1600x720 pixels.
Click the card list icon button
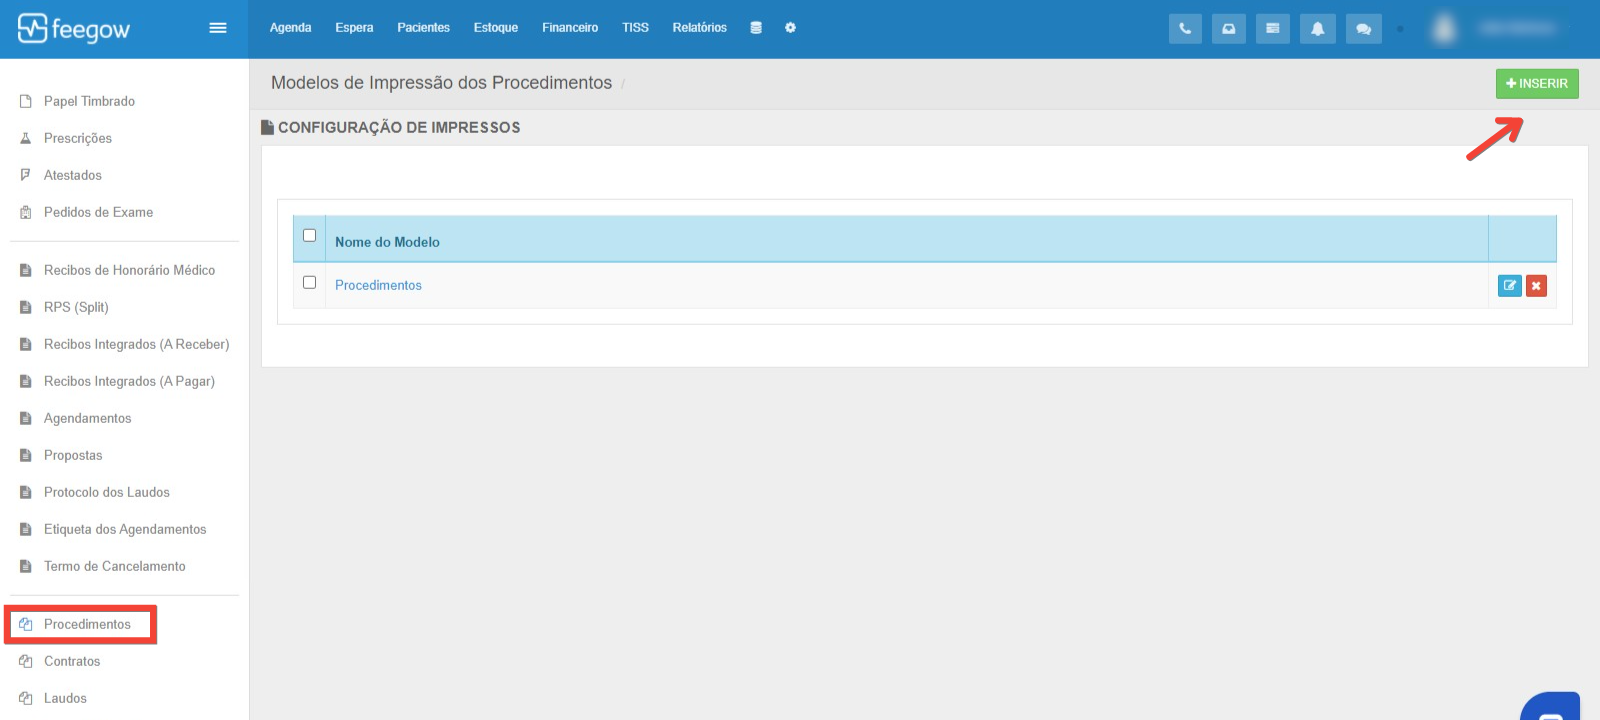(x=1273, y=29)
